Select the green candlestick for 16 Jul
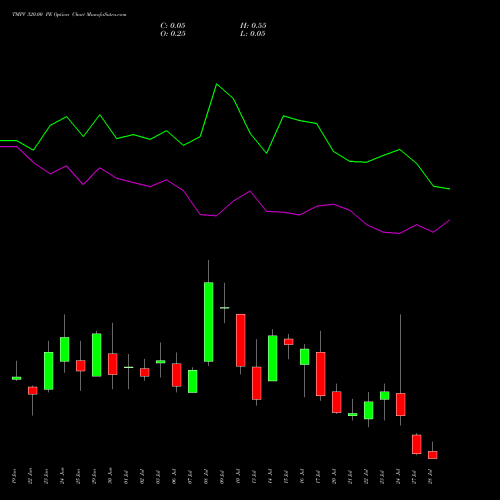 (x=305, y=357)
